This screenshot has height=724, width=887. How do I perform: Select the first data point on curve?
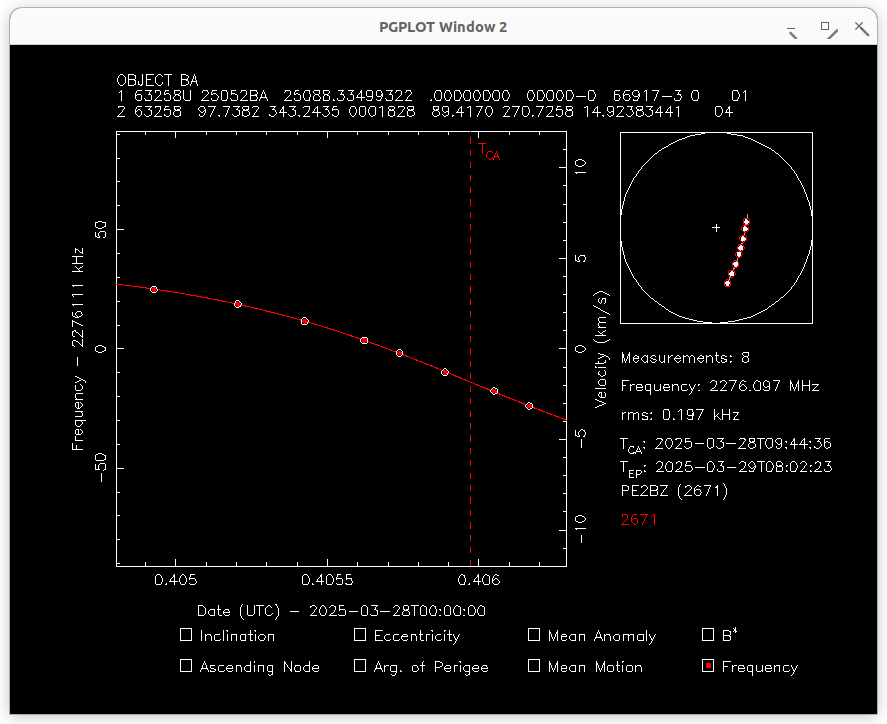153,289
